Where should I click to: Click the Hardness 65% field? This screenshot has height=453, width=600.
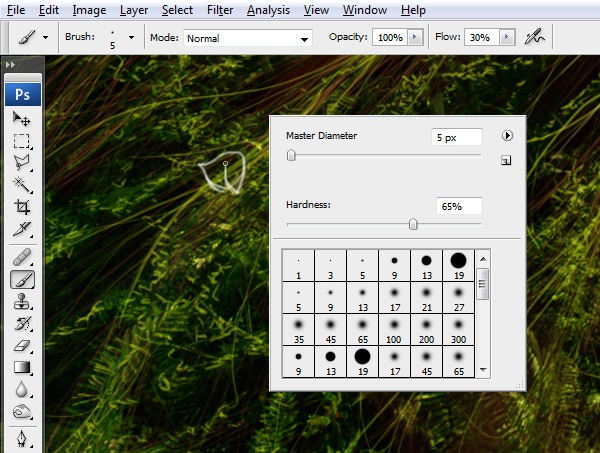point(459,206)
